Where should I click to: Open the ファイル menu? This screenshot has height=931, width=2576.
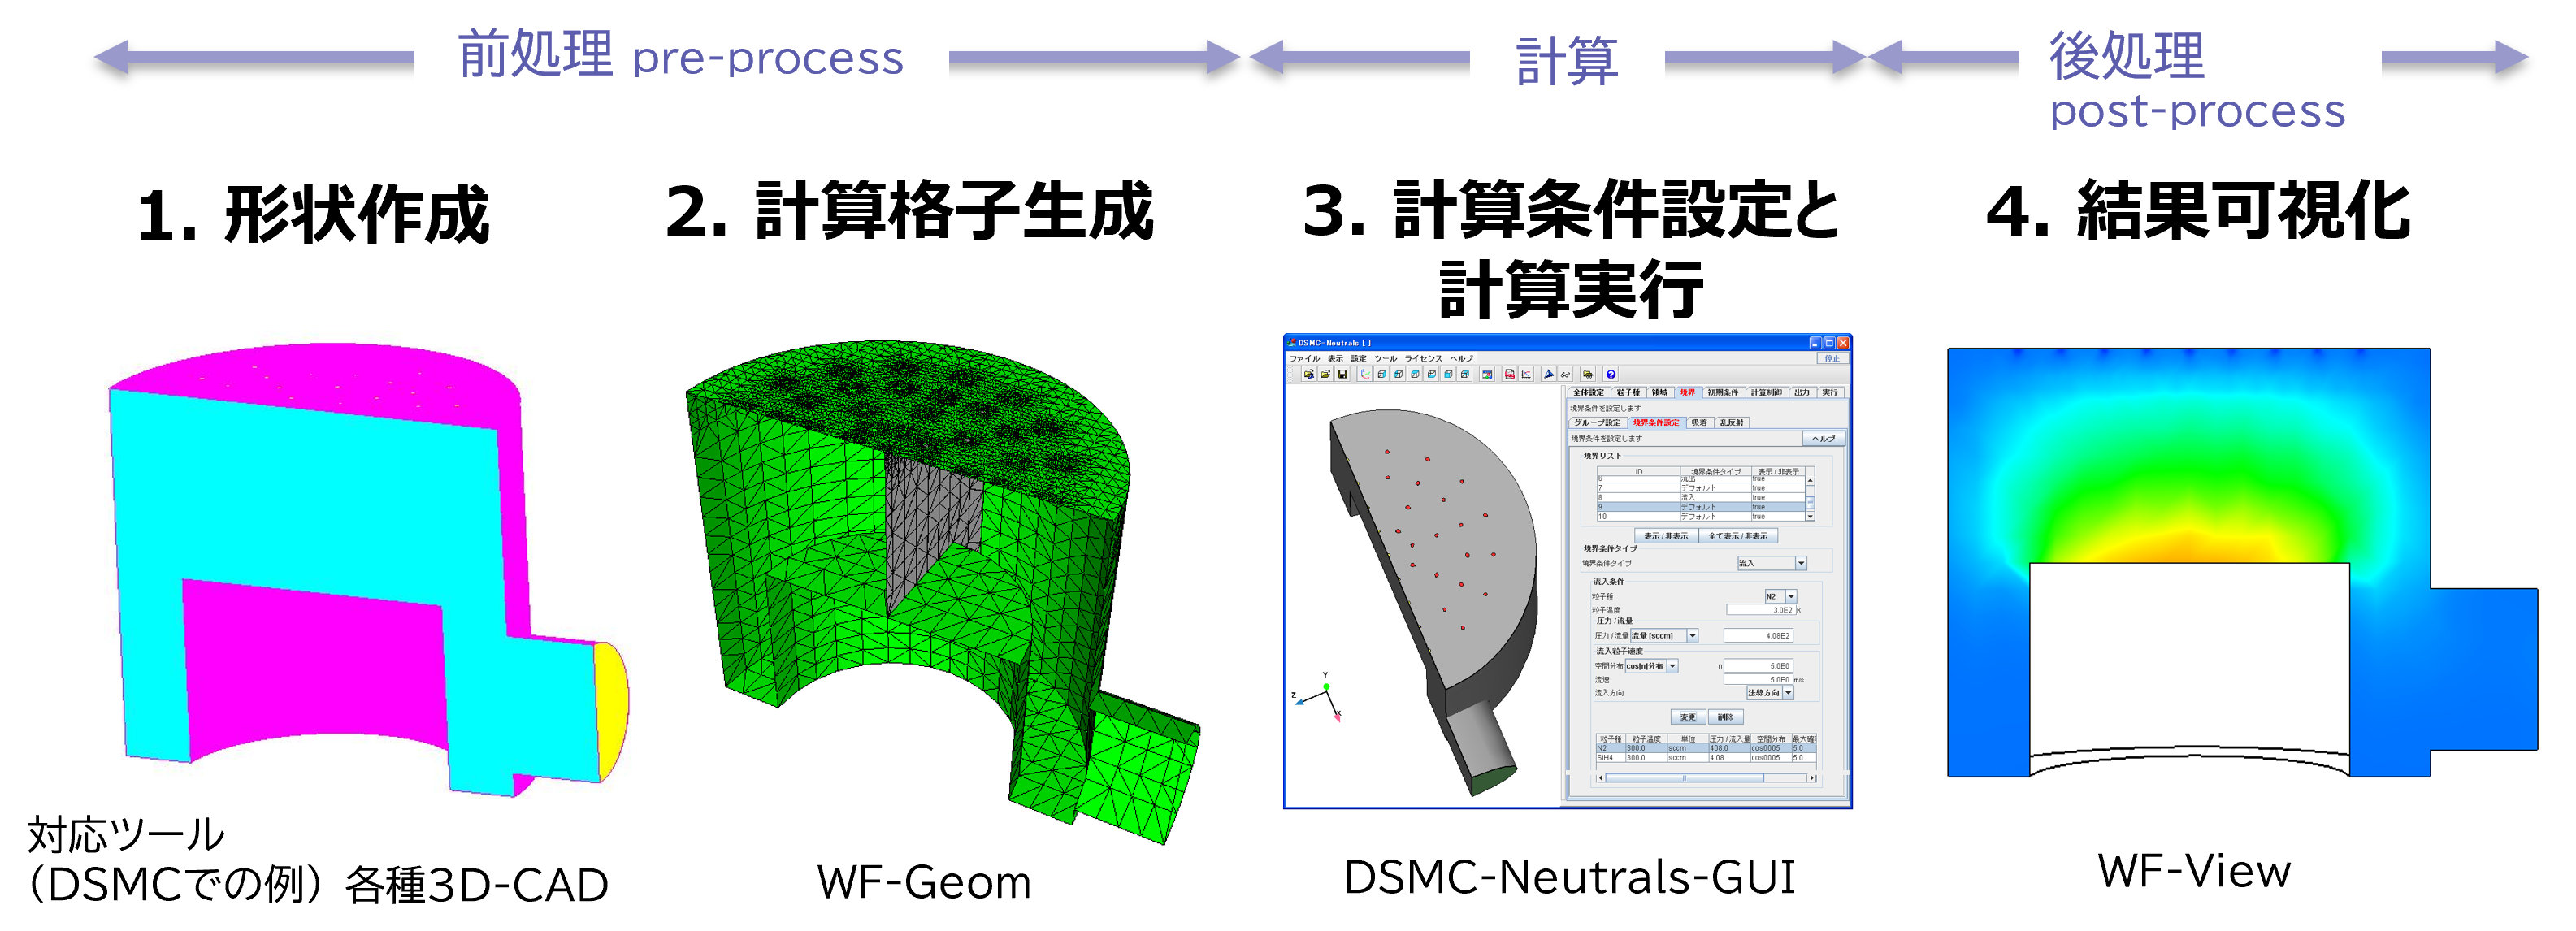tap(1305, 358)
